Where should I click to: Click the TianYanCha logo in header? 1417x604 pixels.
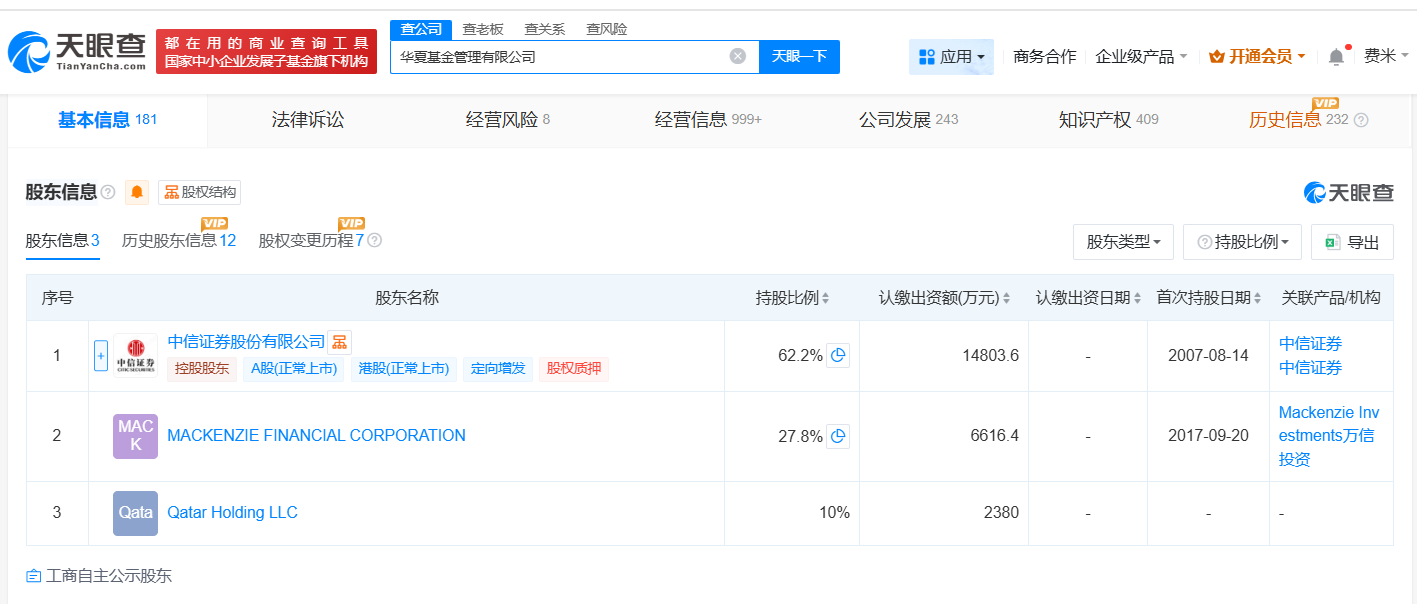[x=78, y=50]
